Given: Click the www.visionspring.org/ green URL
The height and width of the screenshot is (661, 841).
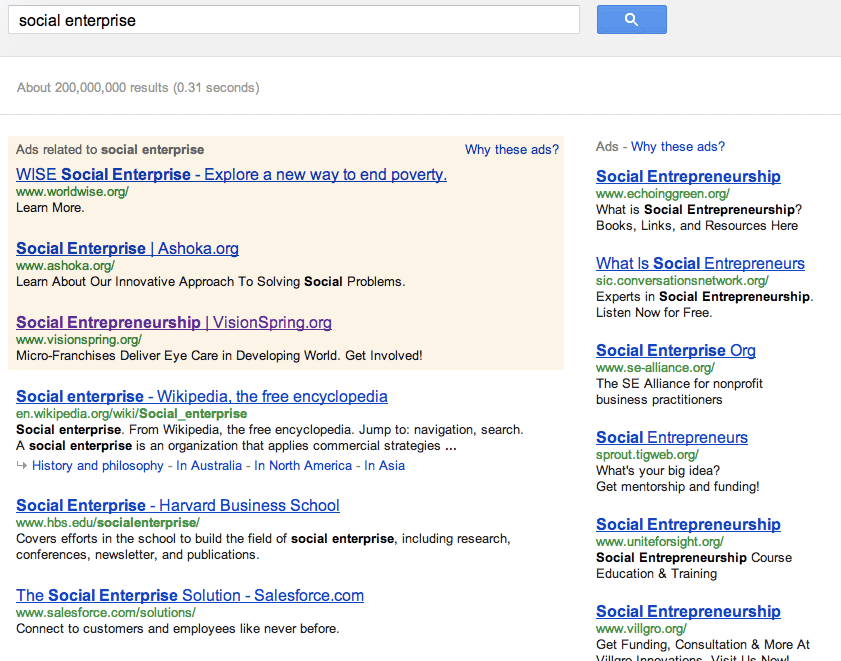Looking at the screenshot, I should pos(79,340).
